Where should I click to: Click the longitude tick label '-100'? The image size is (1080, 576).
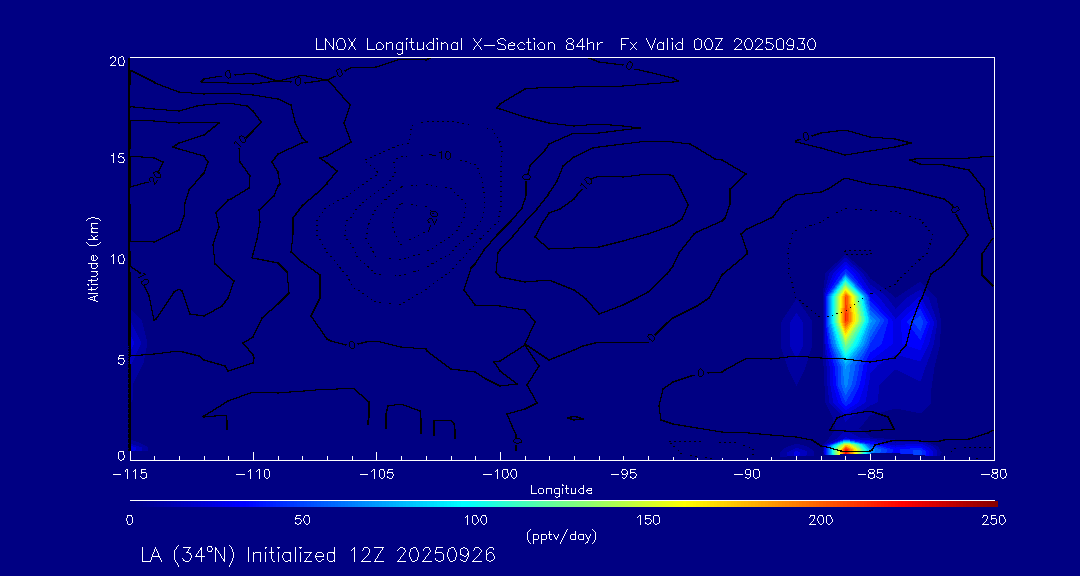click(500, 475)
